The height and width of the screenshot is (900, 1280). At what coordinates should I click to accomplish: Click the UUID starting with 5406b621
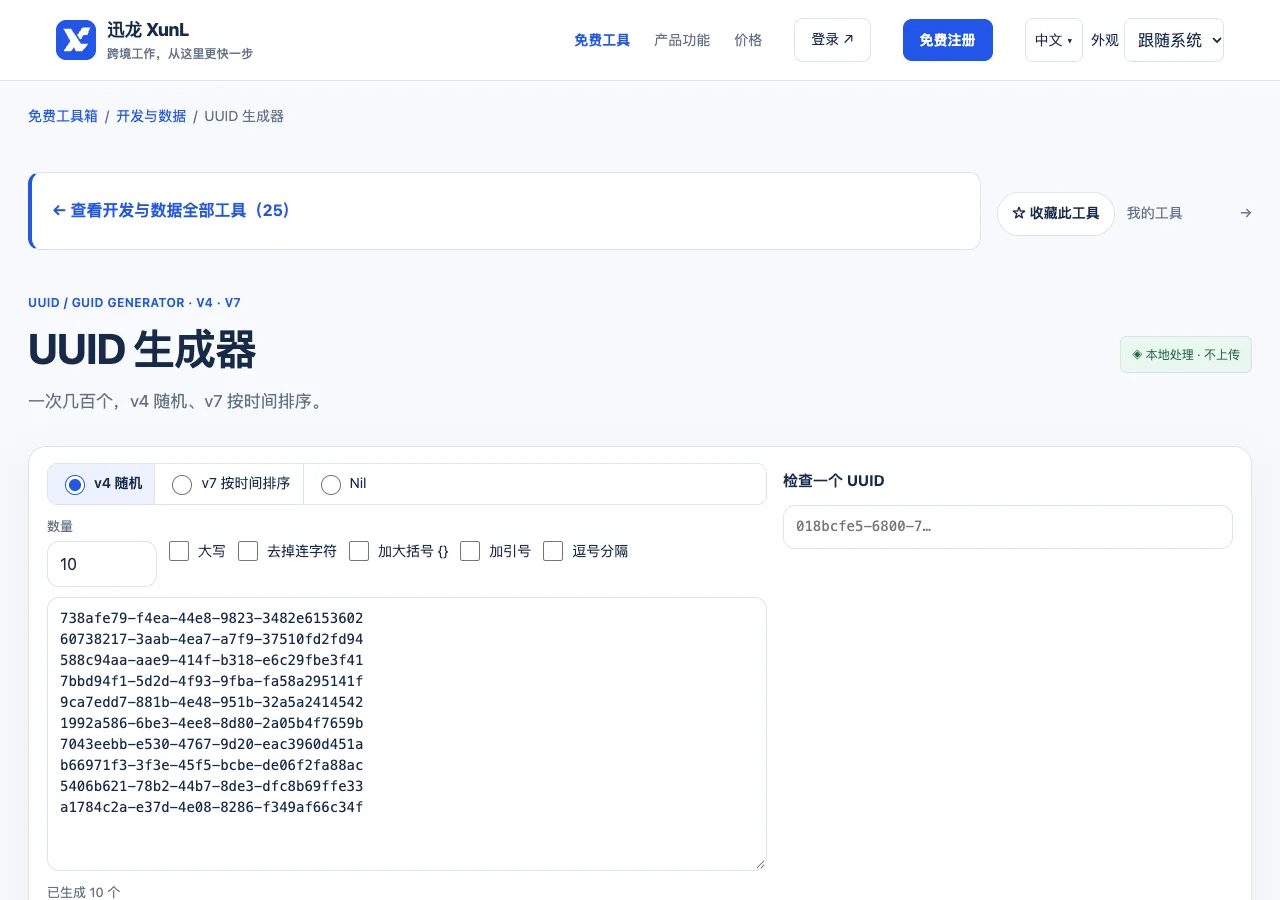tap(212, 786)
